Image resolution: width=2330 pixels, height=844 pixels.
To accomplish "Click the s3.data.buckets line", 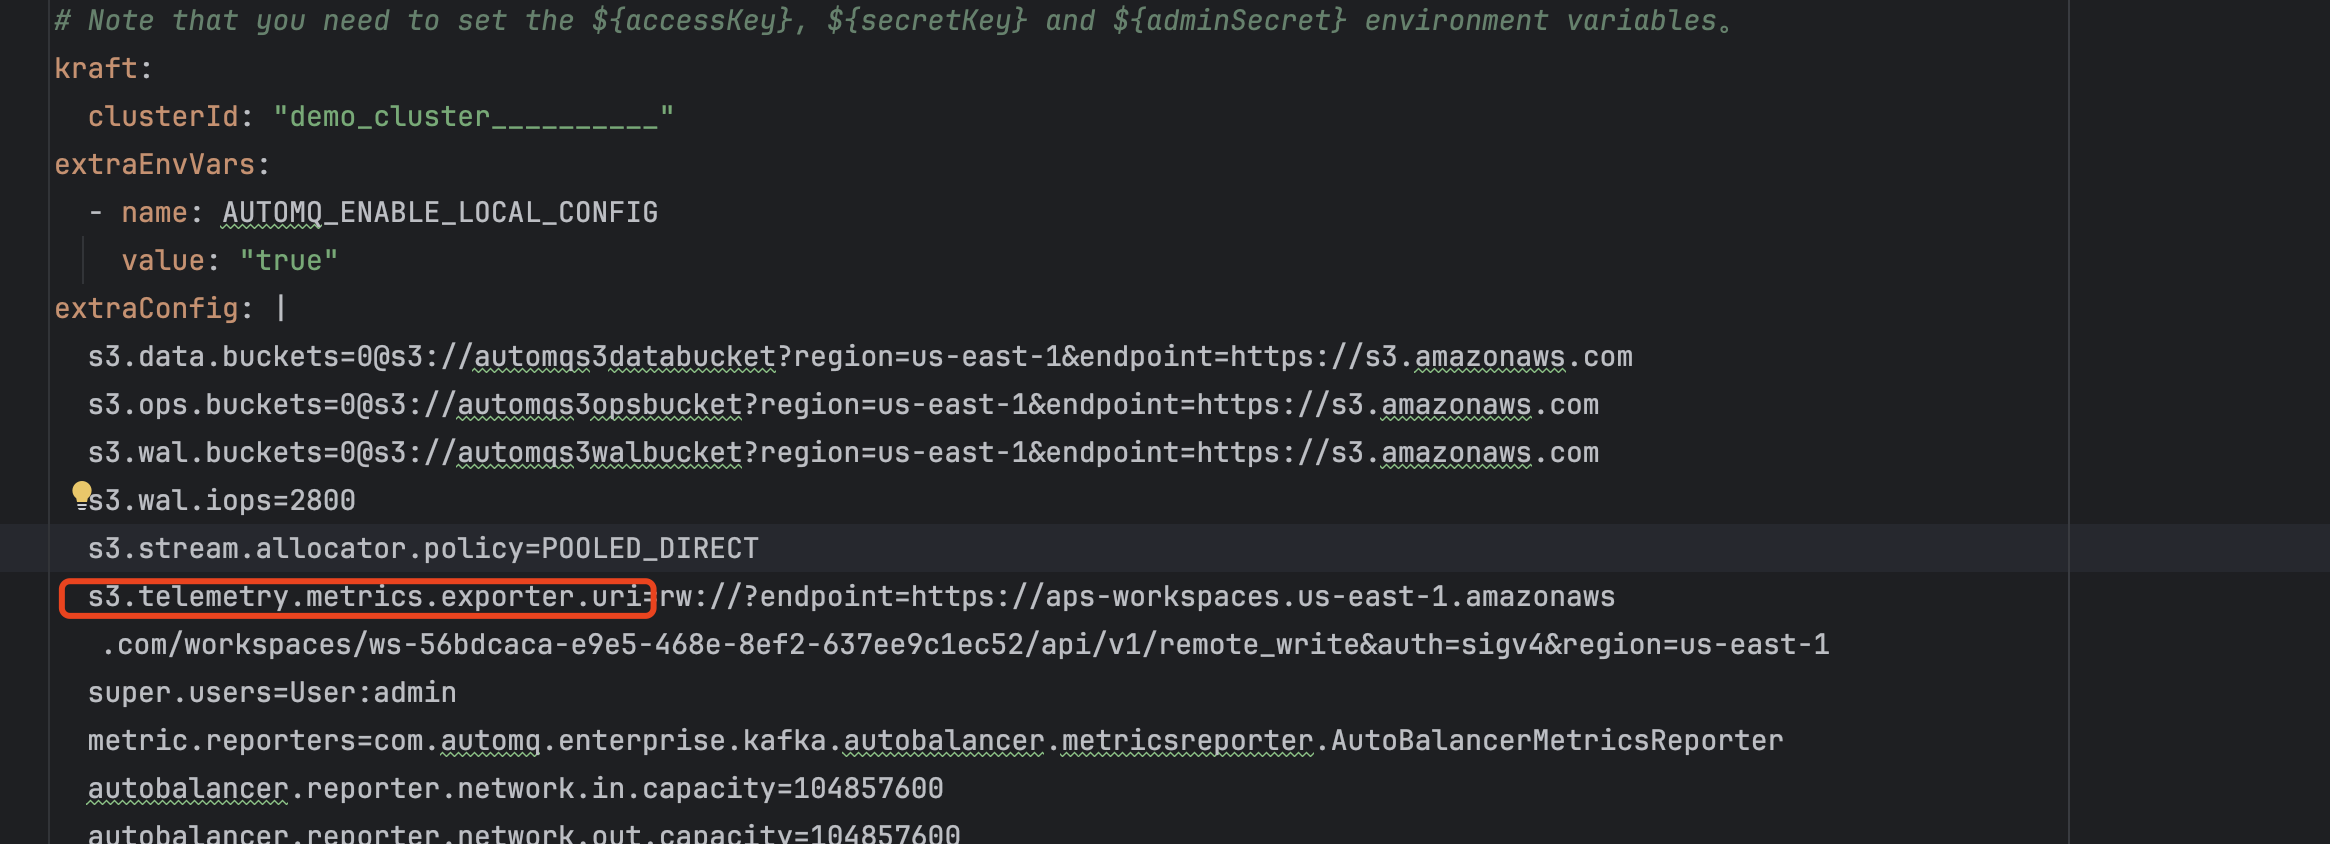I will tap(860, 357).
